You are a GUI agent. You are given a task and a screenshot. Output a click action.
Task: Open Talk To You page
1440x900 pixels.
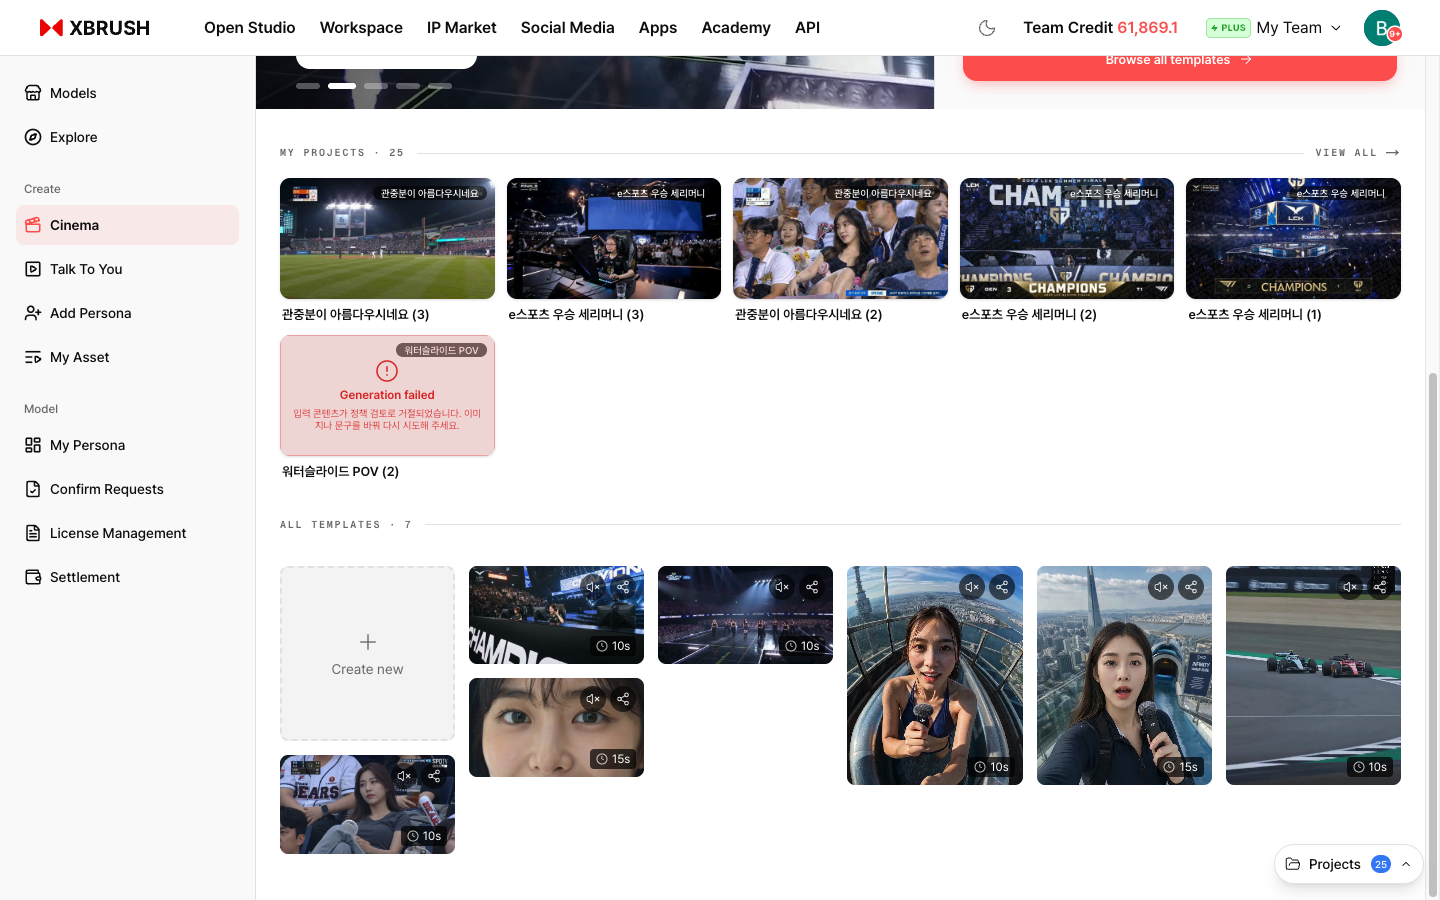(127, 269)
